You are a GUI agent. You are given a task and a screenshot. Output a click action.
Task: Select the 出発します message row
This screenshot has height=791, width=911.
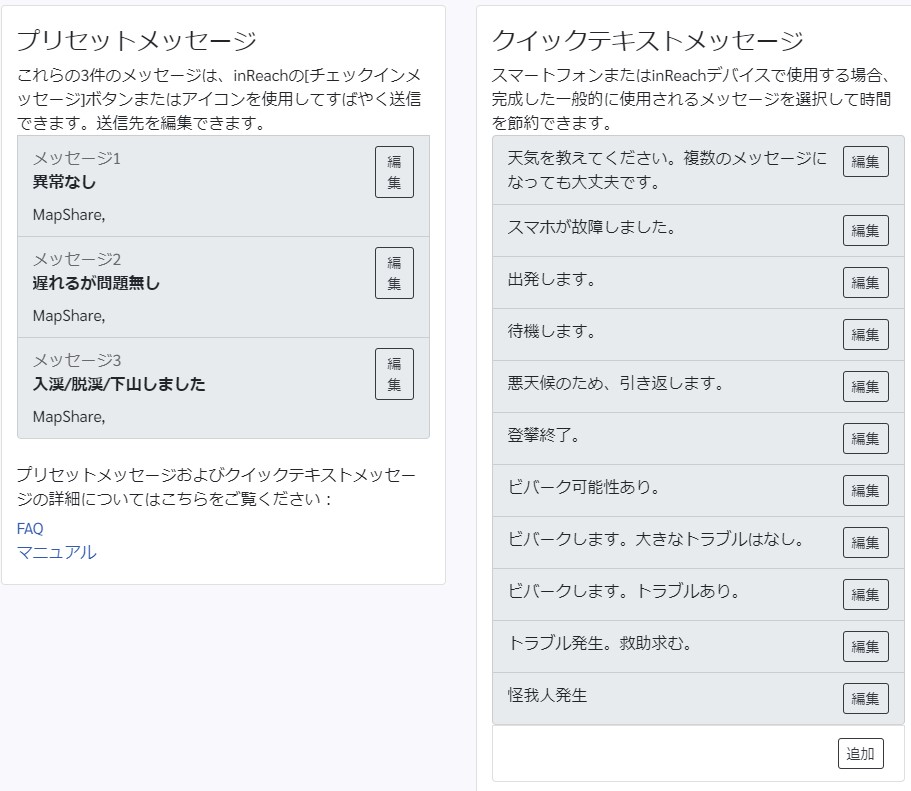coord(698,282)
